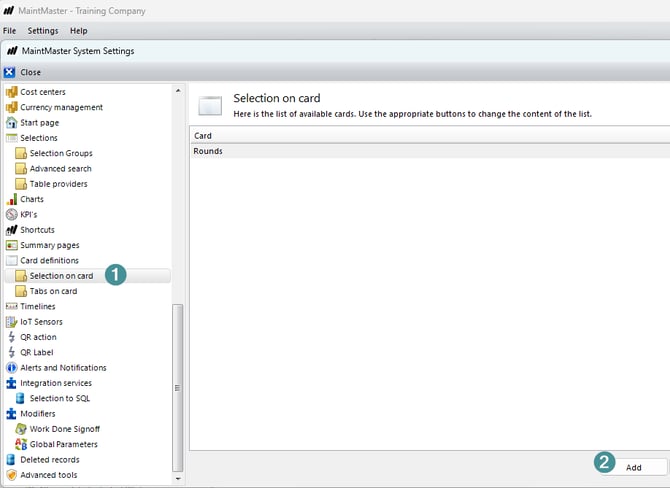Click the Work Done Signoff icon

(x=21, y=429)
